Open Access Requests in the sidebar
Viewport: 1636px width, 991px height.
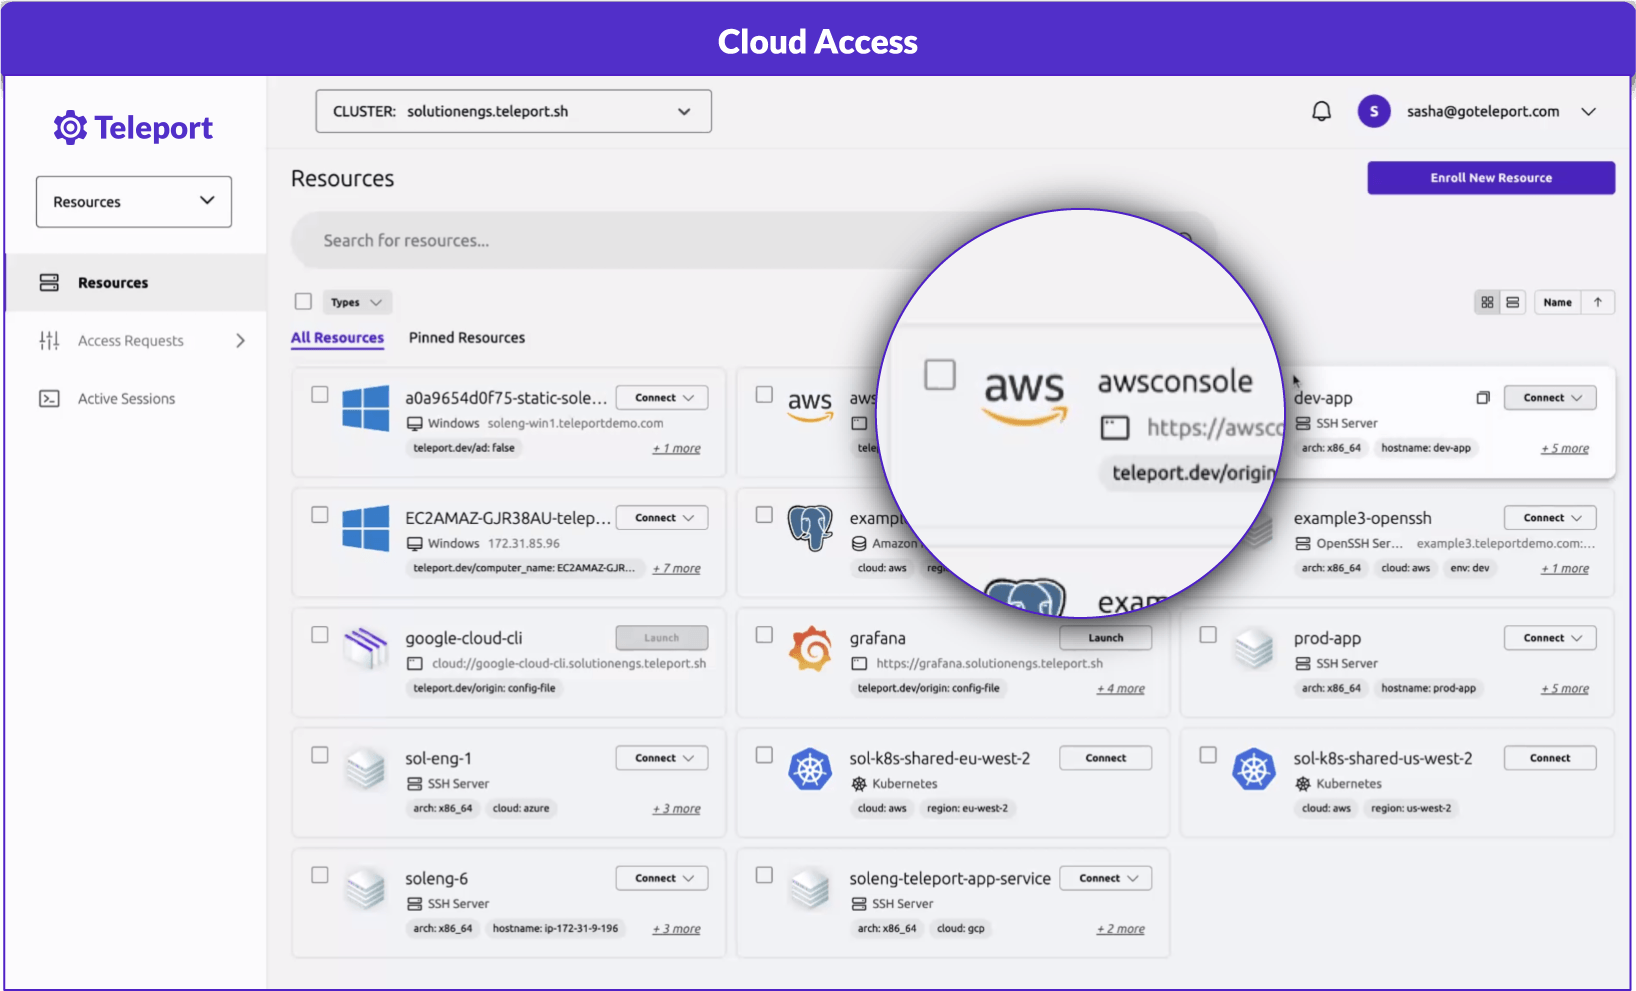[x=136, y=341]
